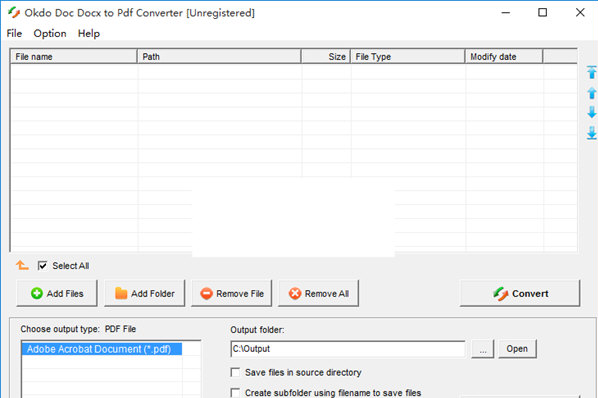
Task: Sort list by File name column header
Action: [73, 56]
